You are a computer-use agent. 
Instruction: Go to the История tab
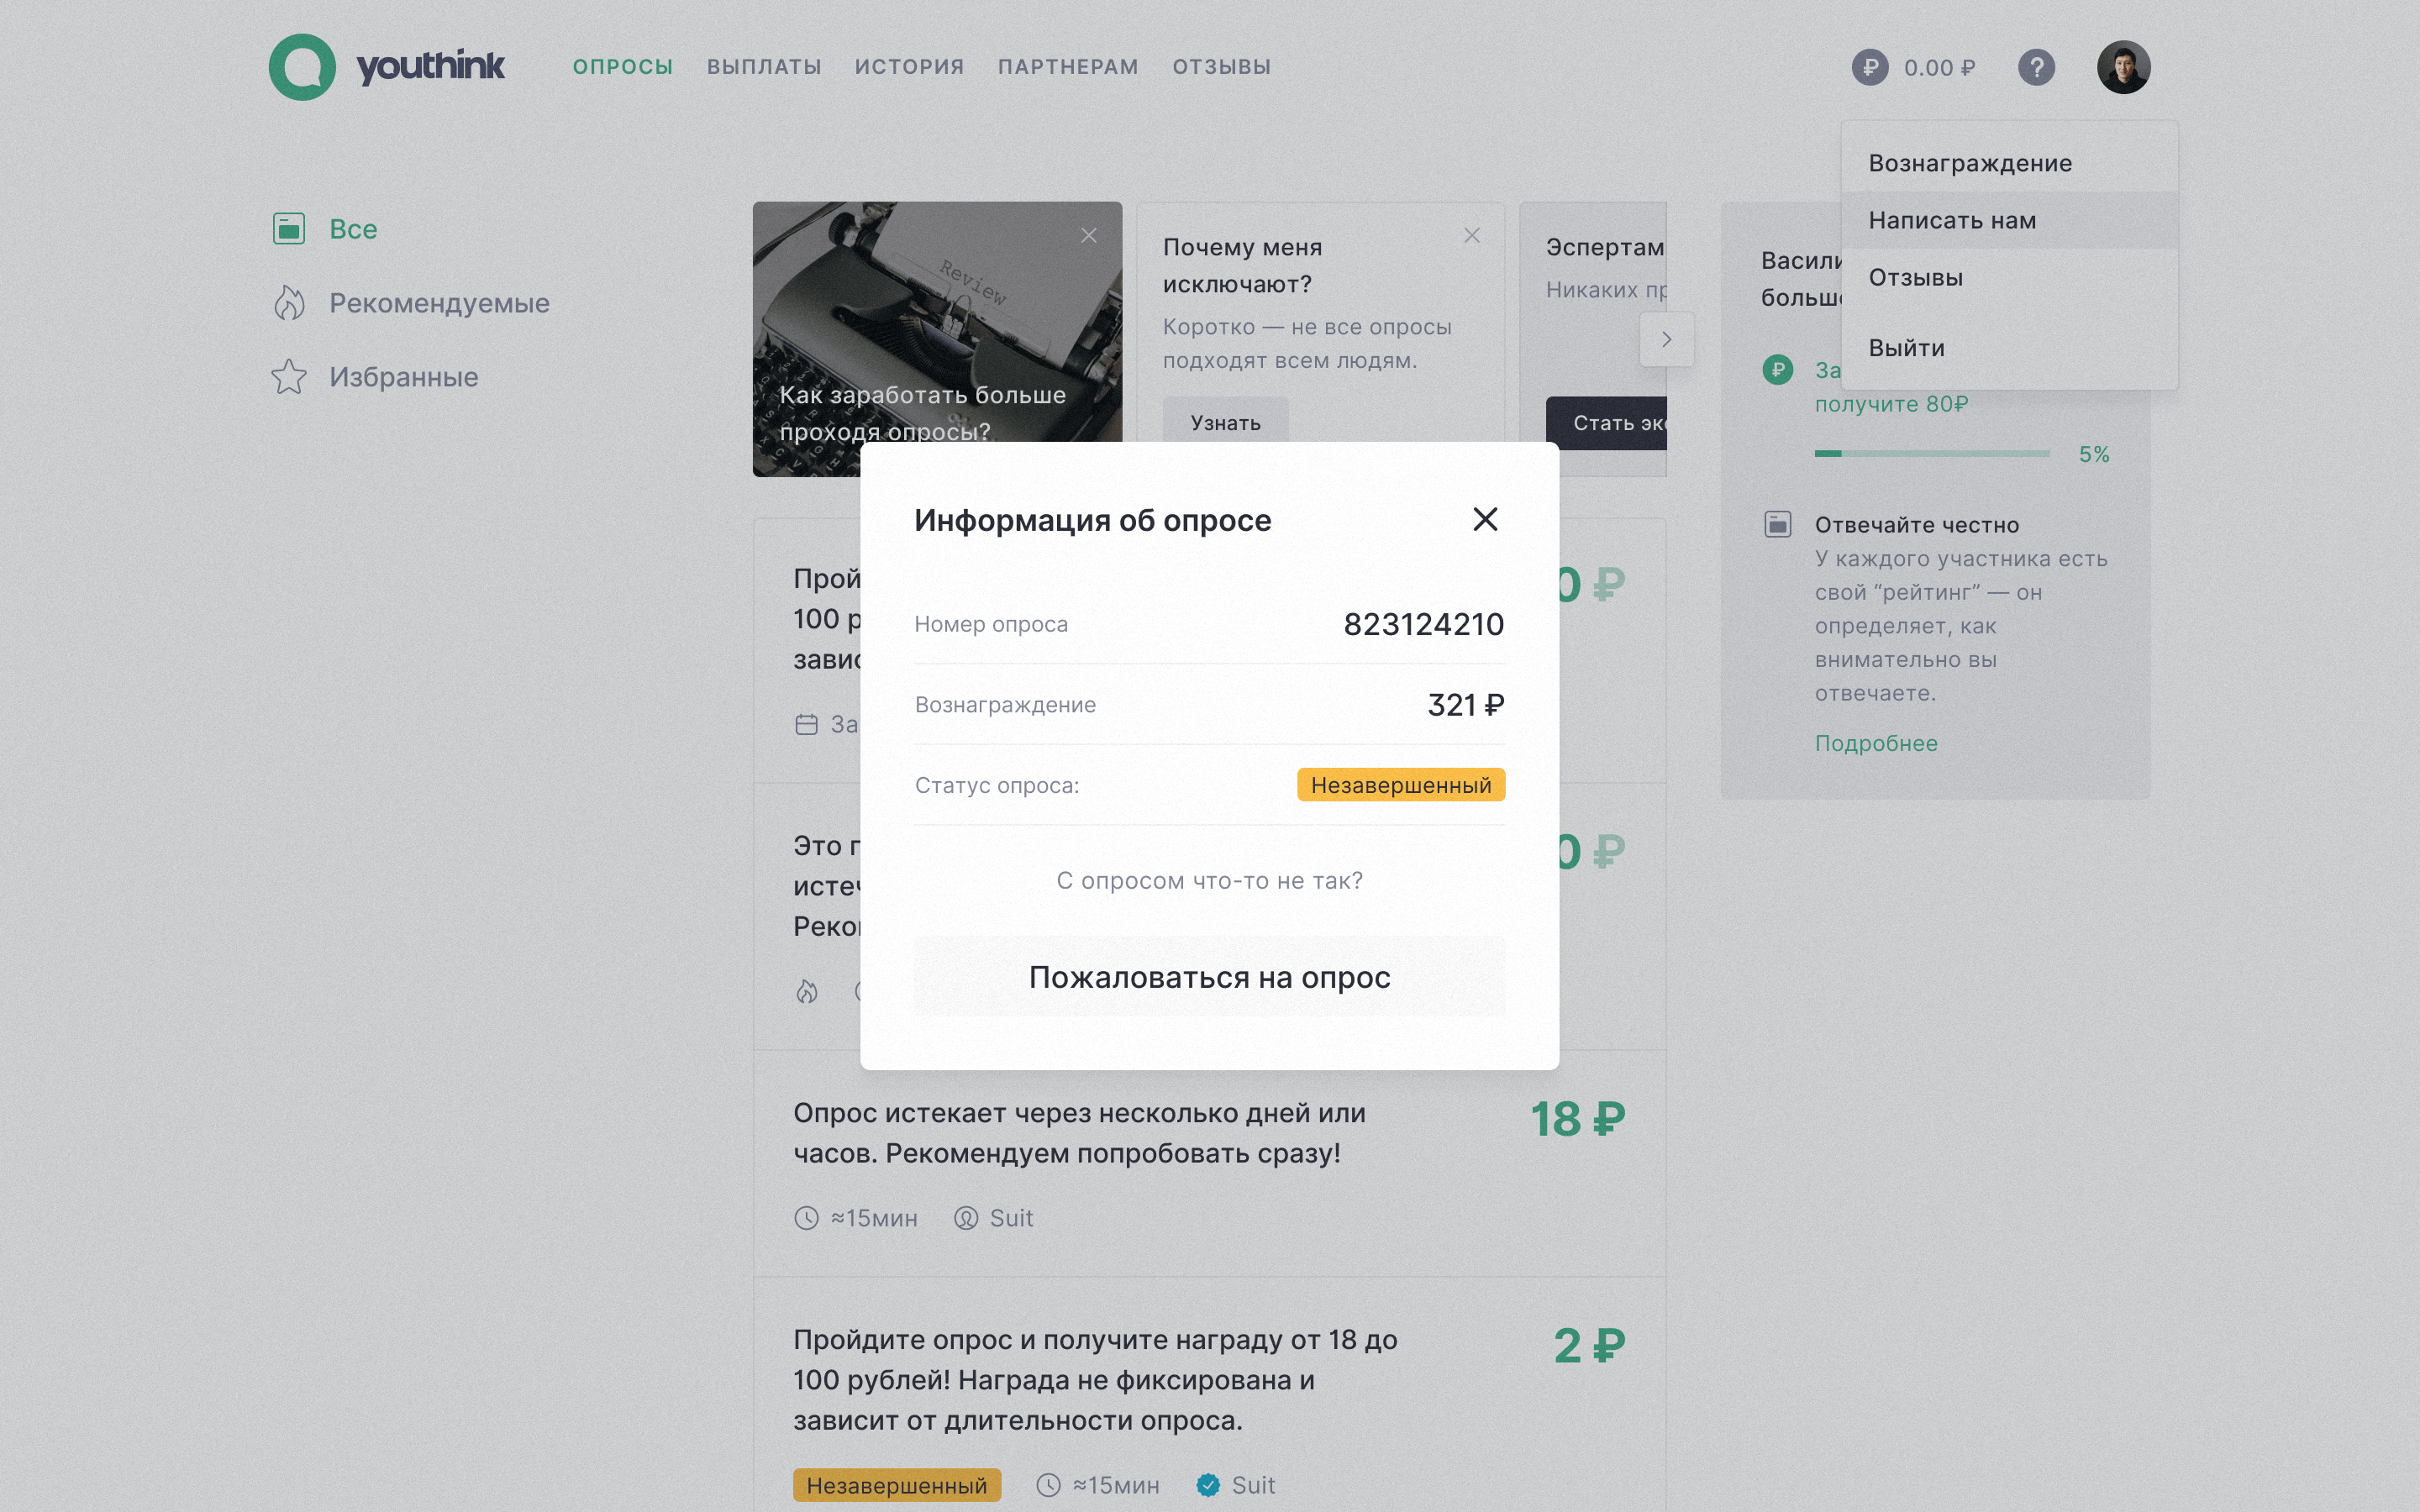click(909, 67)
